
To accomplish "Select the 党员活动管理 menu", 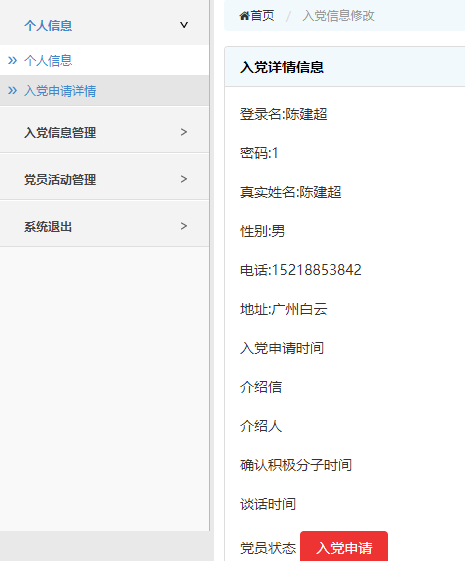I will pos(60,180).
